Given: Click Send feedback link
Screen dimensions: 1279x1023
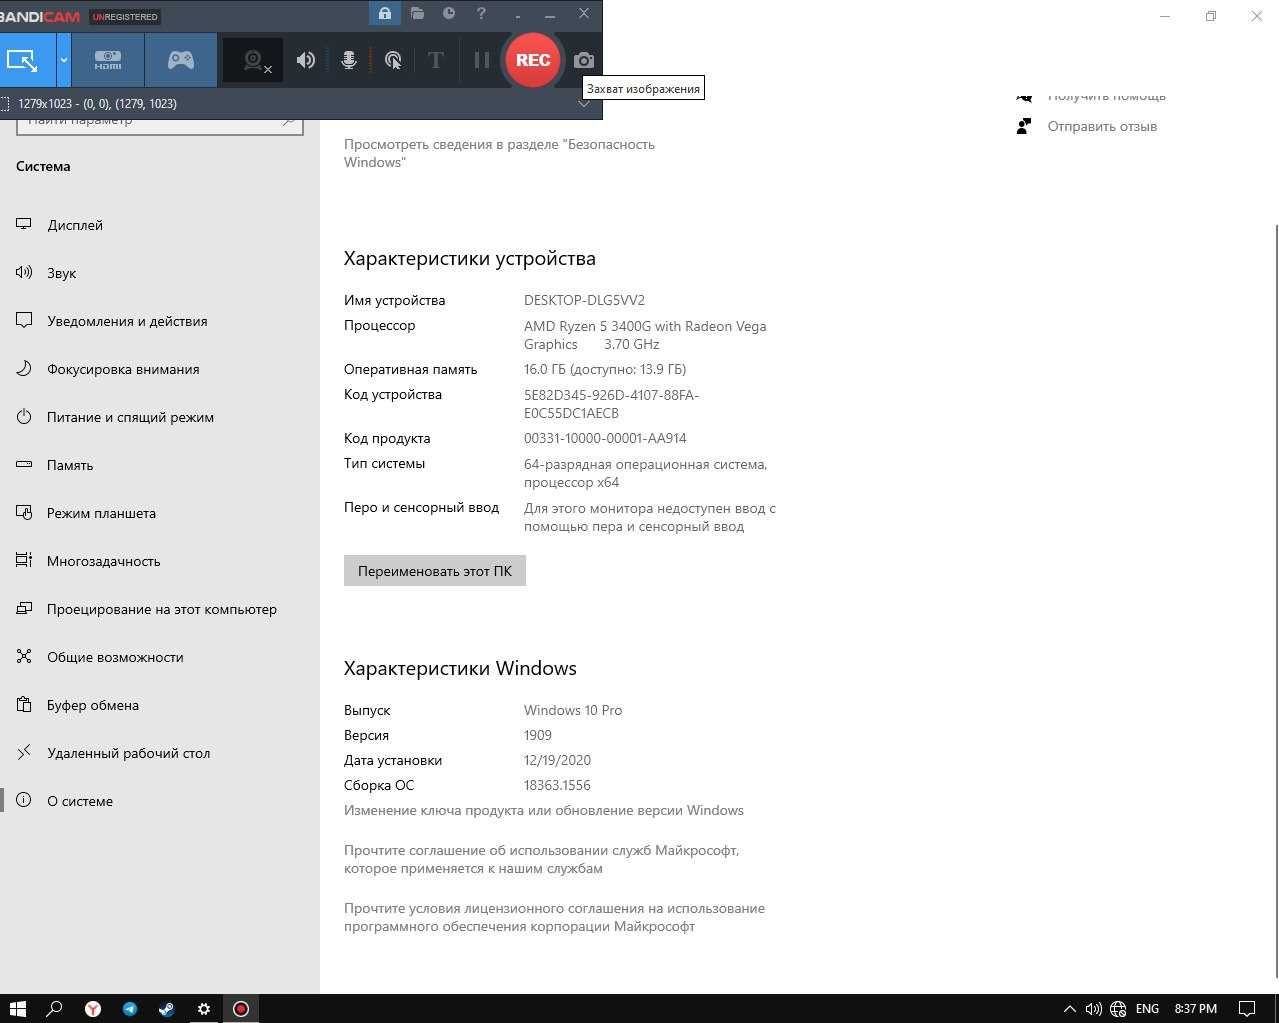Looking at the screenshot, I should coord(1102,126).
